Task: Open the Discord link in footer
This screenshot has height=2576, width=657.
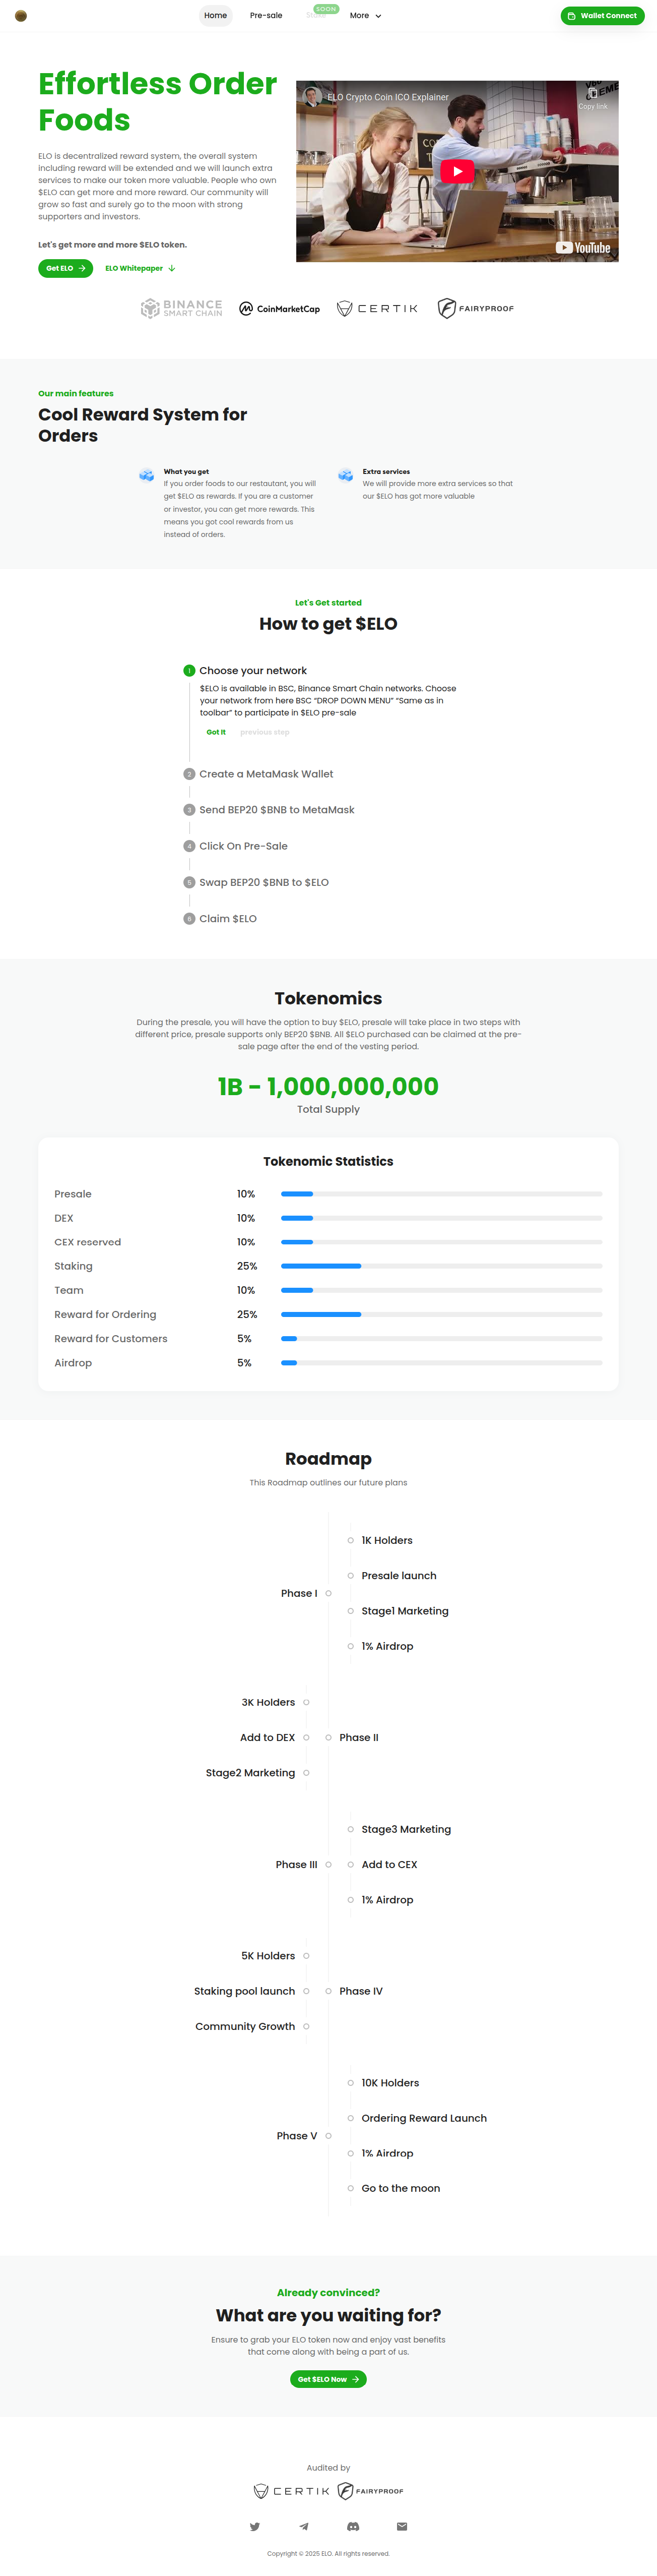Action: click(353, 2526)
